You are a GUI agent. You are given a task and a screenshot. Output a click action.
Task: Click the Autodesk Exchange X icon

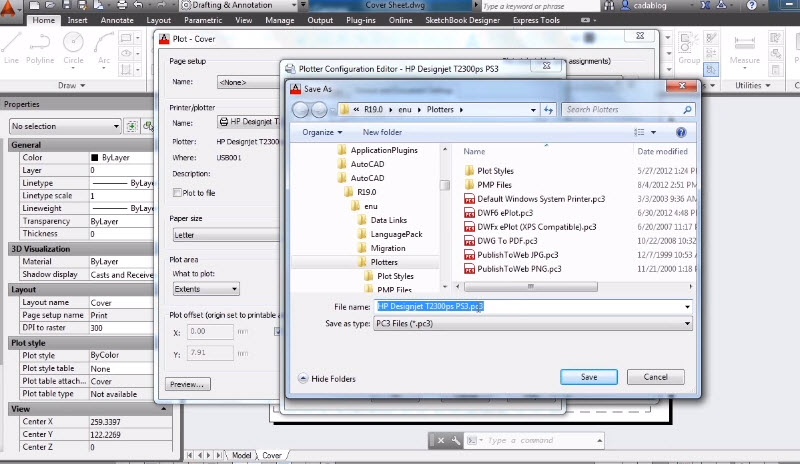[x=705, y=6]
